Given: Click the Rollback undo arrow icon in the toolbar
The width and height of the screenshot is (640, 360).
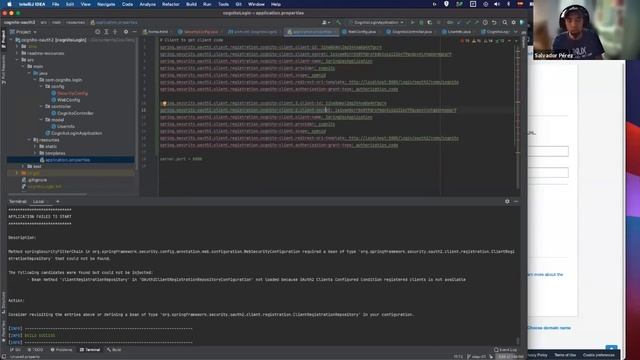Looking at the screenshot, I should pyautogui.click(x=494, y=22).
